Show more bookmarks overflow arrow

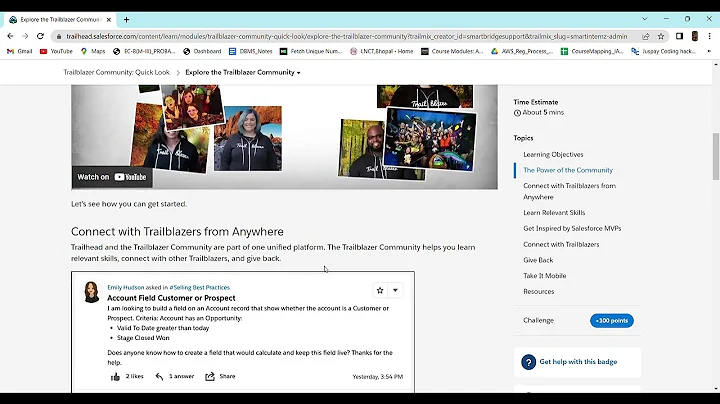tap(709, 51)
